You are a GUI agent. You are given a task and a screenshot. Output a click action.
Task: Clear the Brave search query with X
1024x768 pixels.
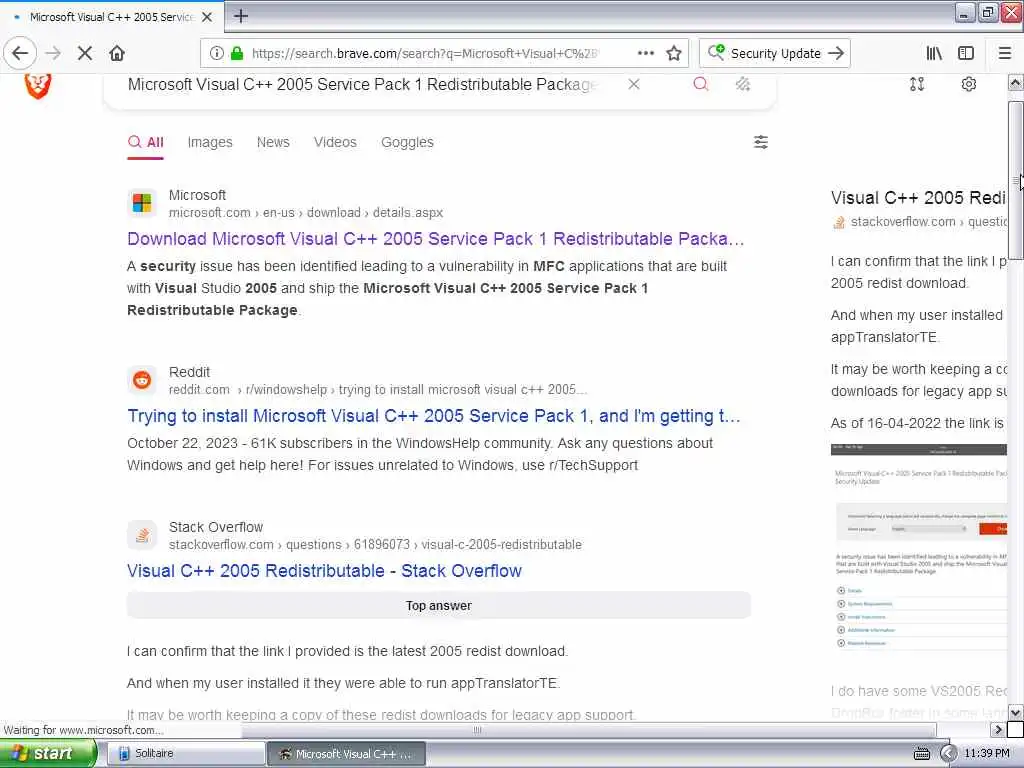633,84
